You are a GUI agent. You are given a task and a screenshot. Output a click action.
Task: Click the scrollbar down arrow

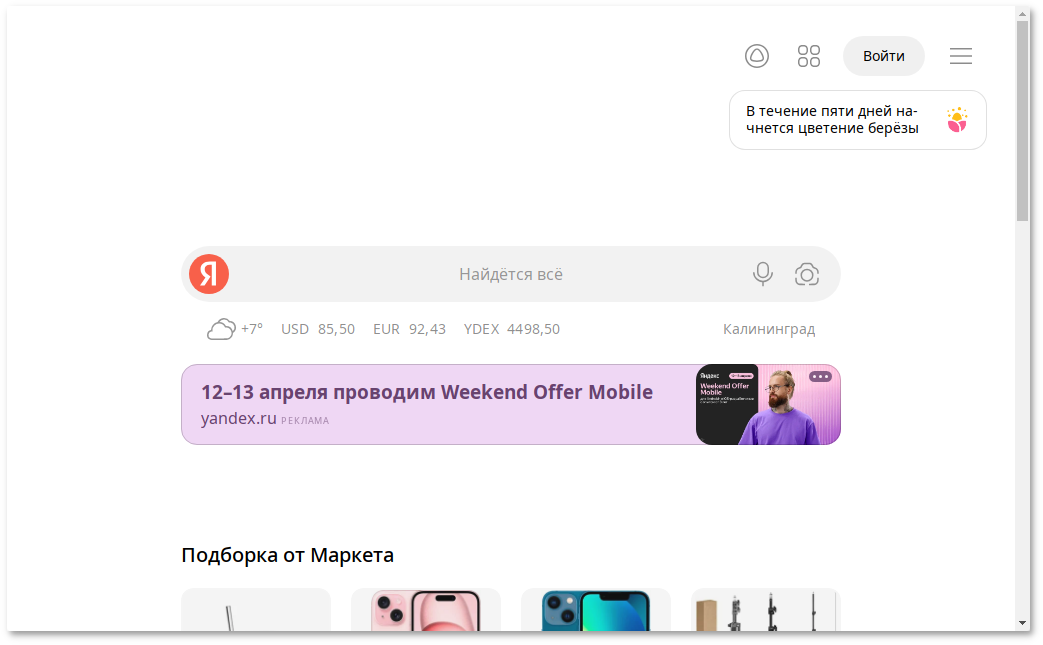(x=1022, y=622)
